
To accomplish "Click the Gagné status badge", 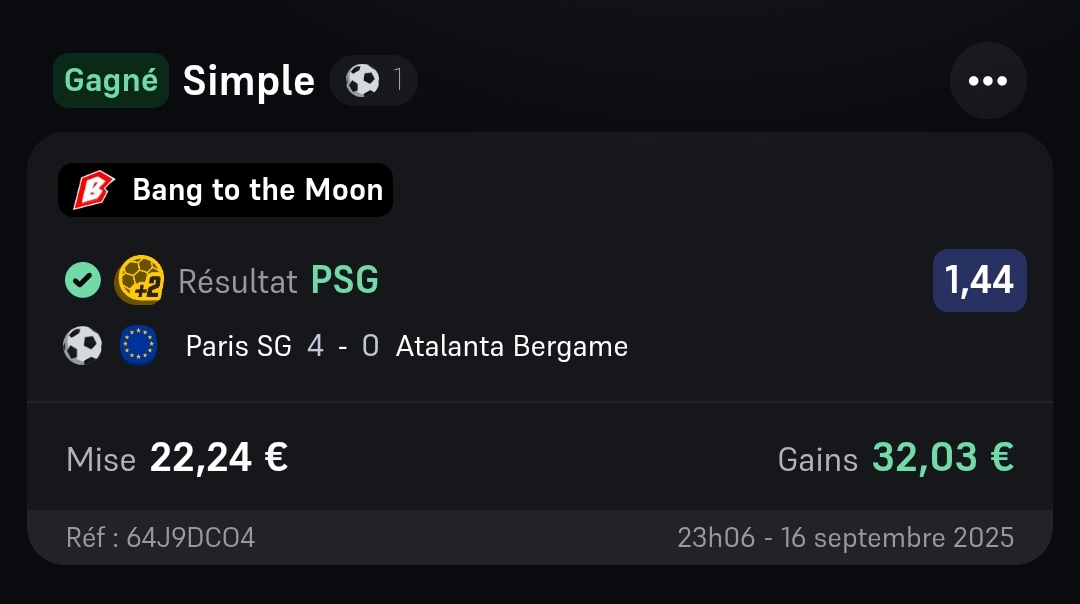I will point(111,80).
